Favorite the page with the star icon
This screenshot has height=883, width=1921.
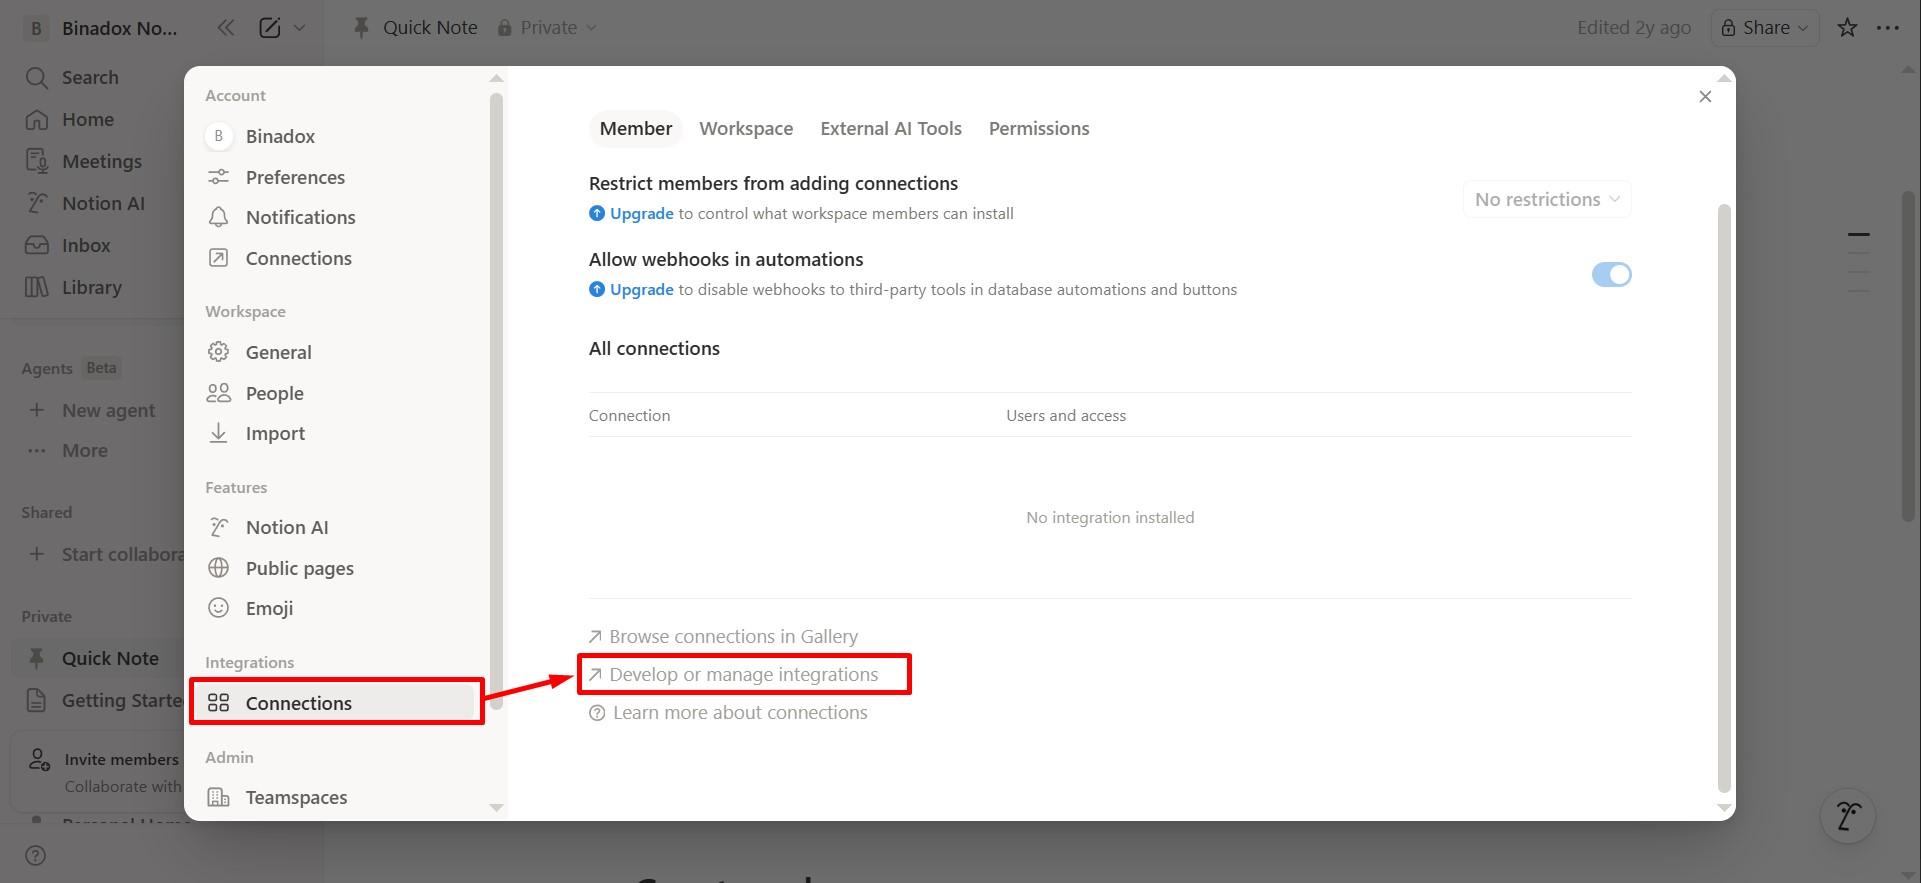1847,28
